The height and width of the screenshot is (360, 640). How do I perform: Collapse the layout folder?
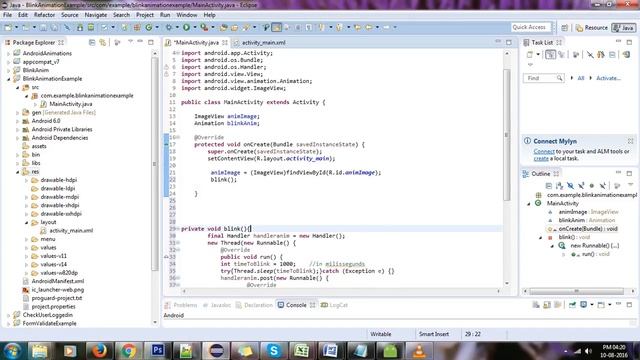pyautogui.click(x=27, y=222)
